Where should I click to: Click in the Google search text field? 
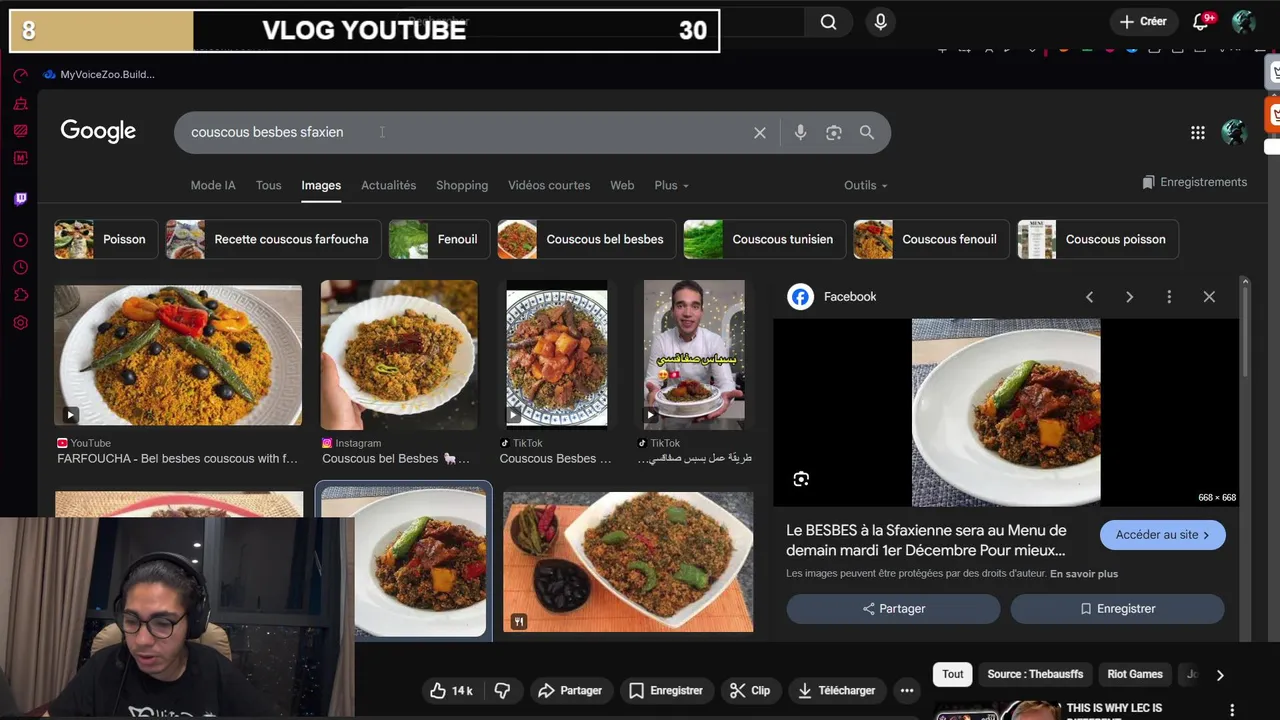click(465, 132)
